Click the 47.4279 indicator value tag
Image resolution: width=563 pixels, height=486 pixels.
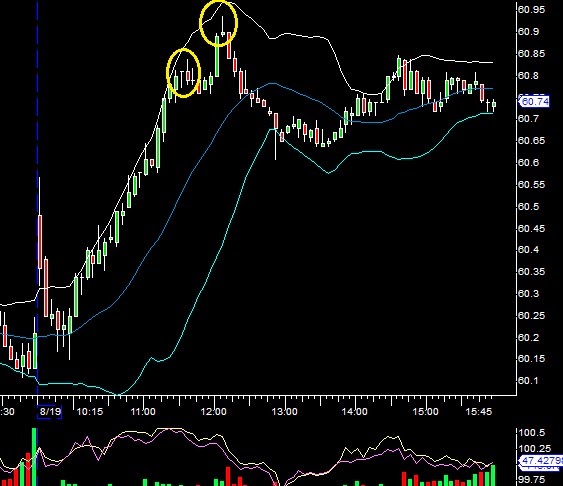pos(541,461)
